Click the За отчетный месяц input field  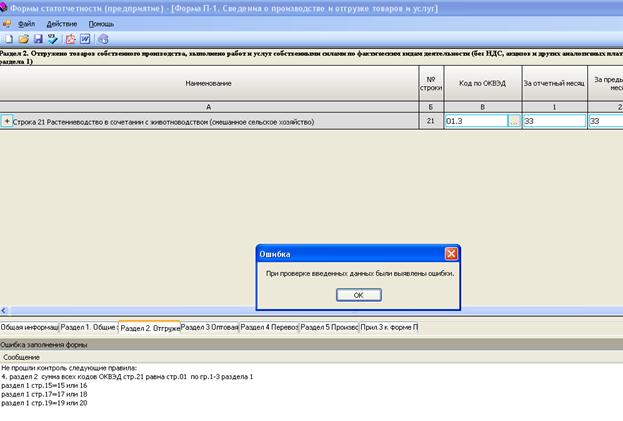[553, 121]
